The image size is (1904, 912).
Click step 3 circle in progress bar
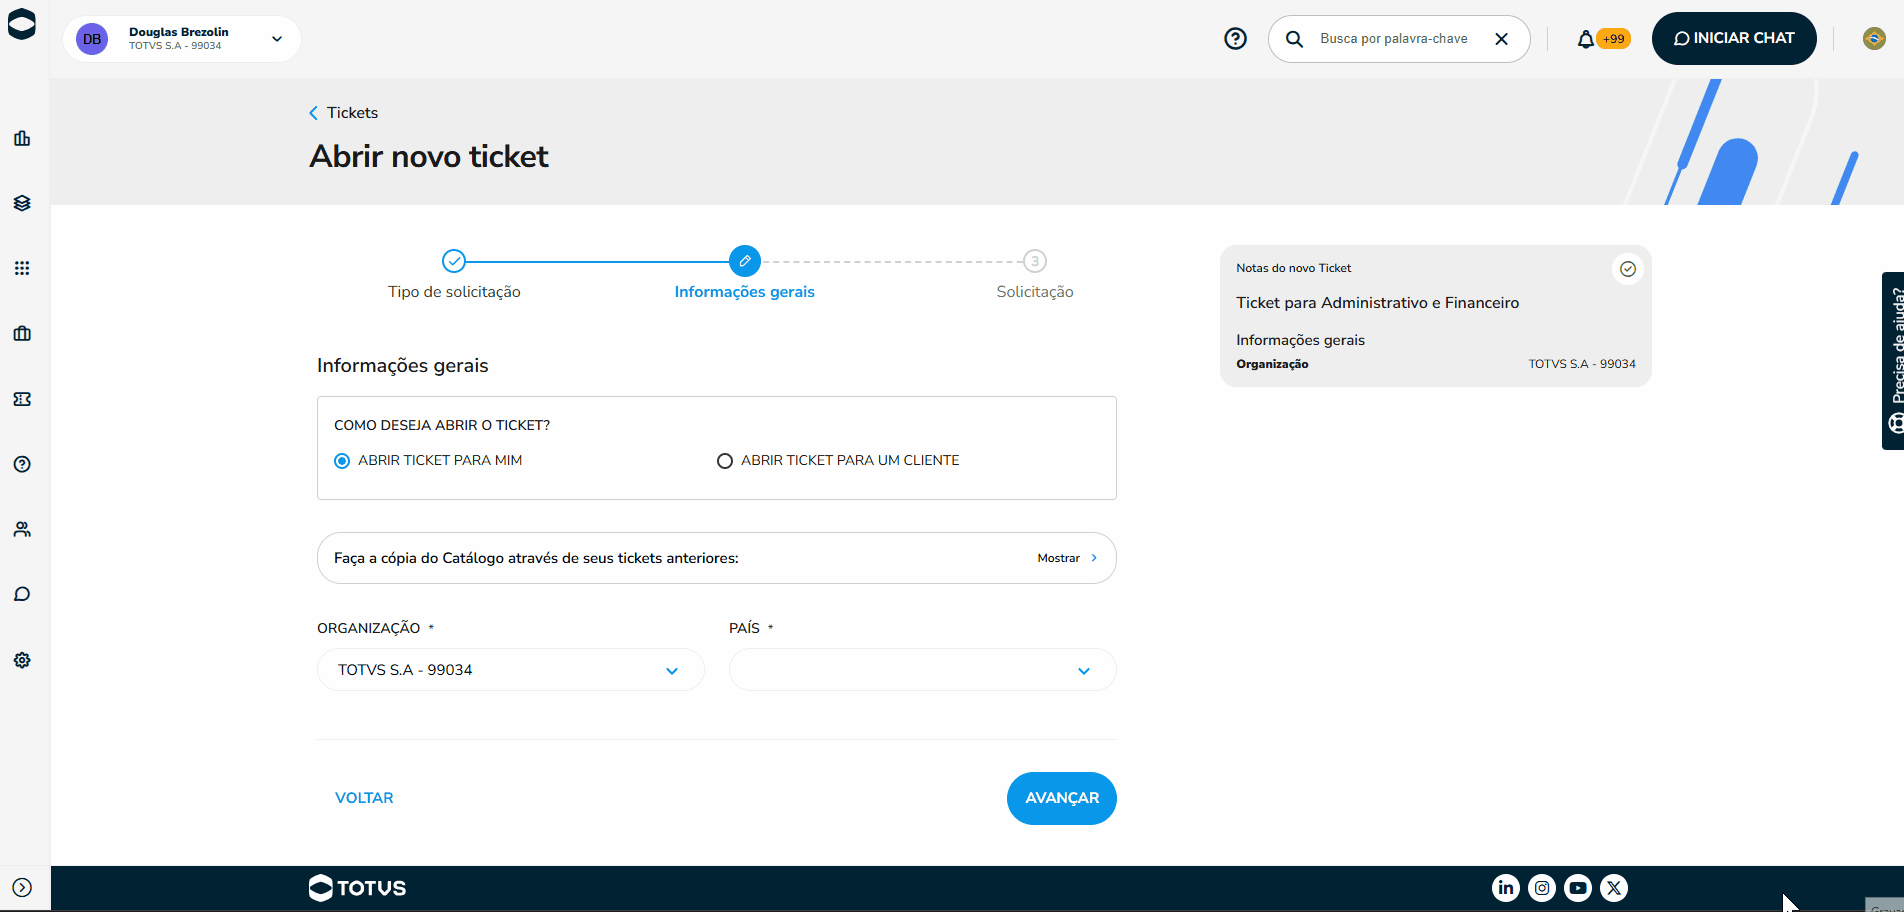[x=1035, y=261]
